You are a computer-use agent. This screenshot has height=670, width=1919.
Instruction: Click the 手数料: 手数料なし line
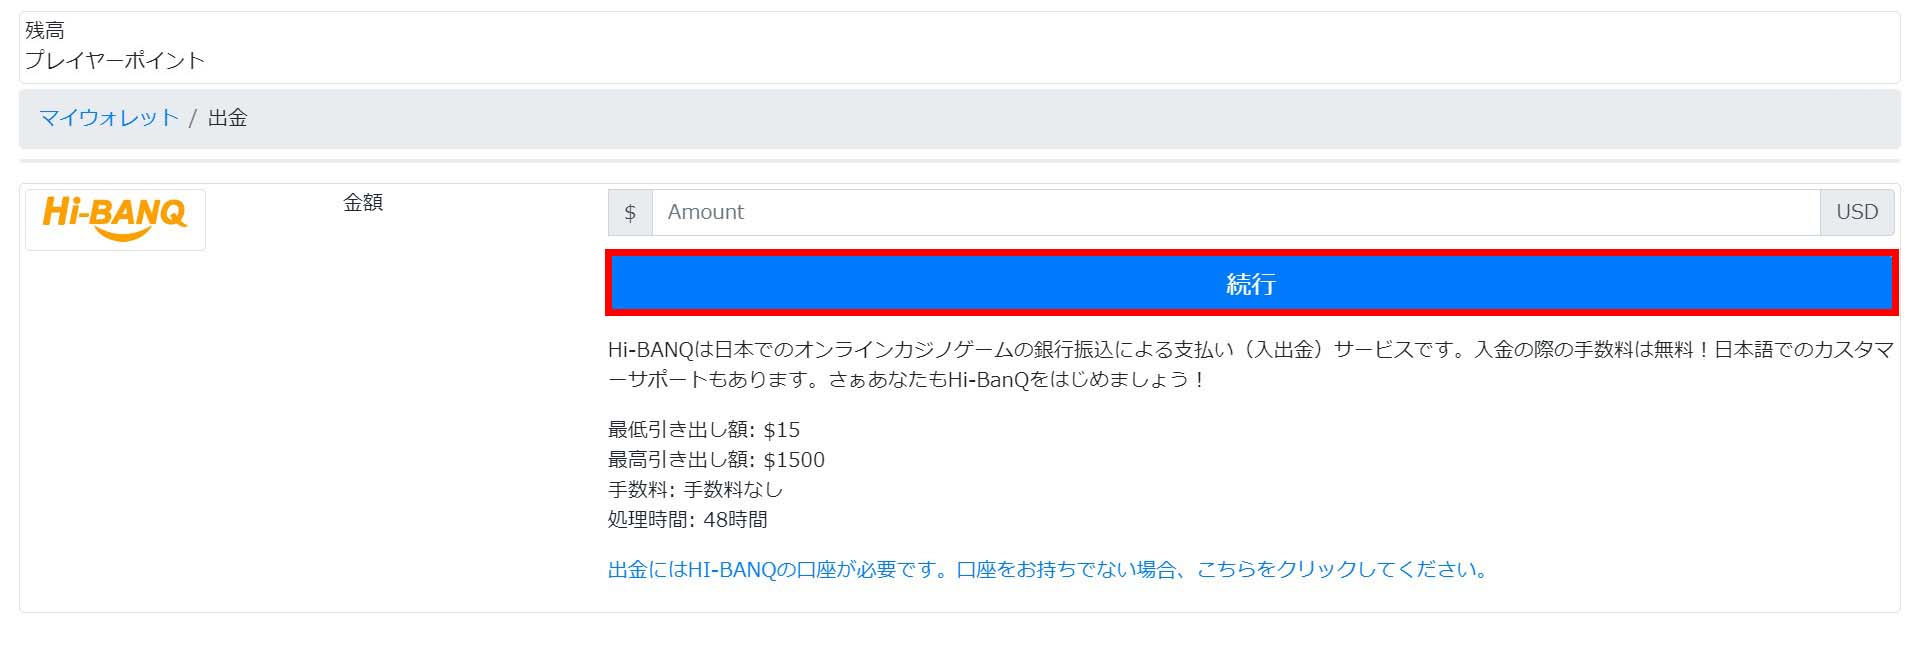[x=695, y=490]
